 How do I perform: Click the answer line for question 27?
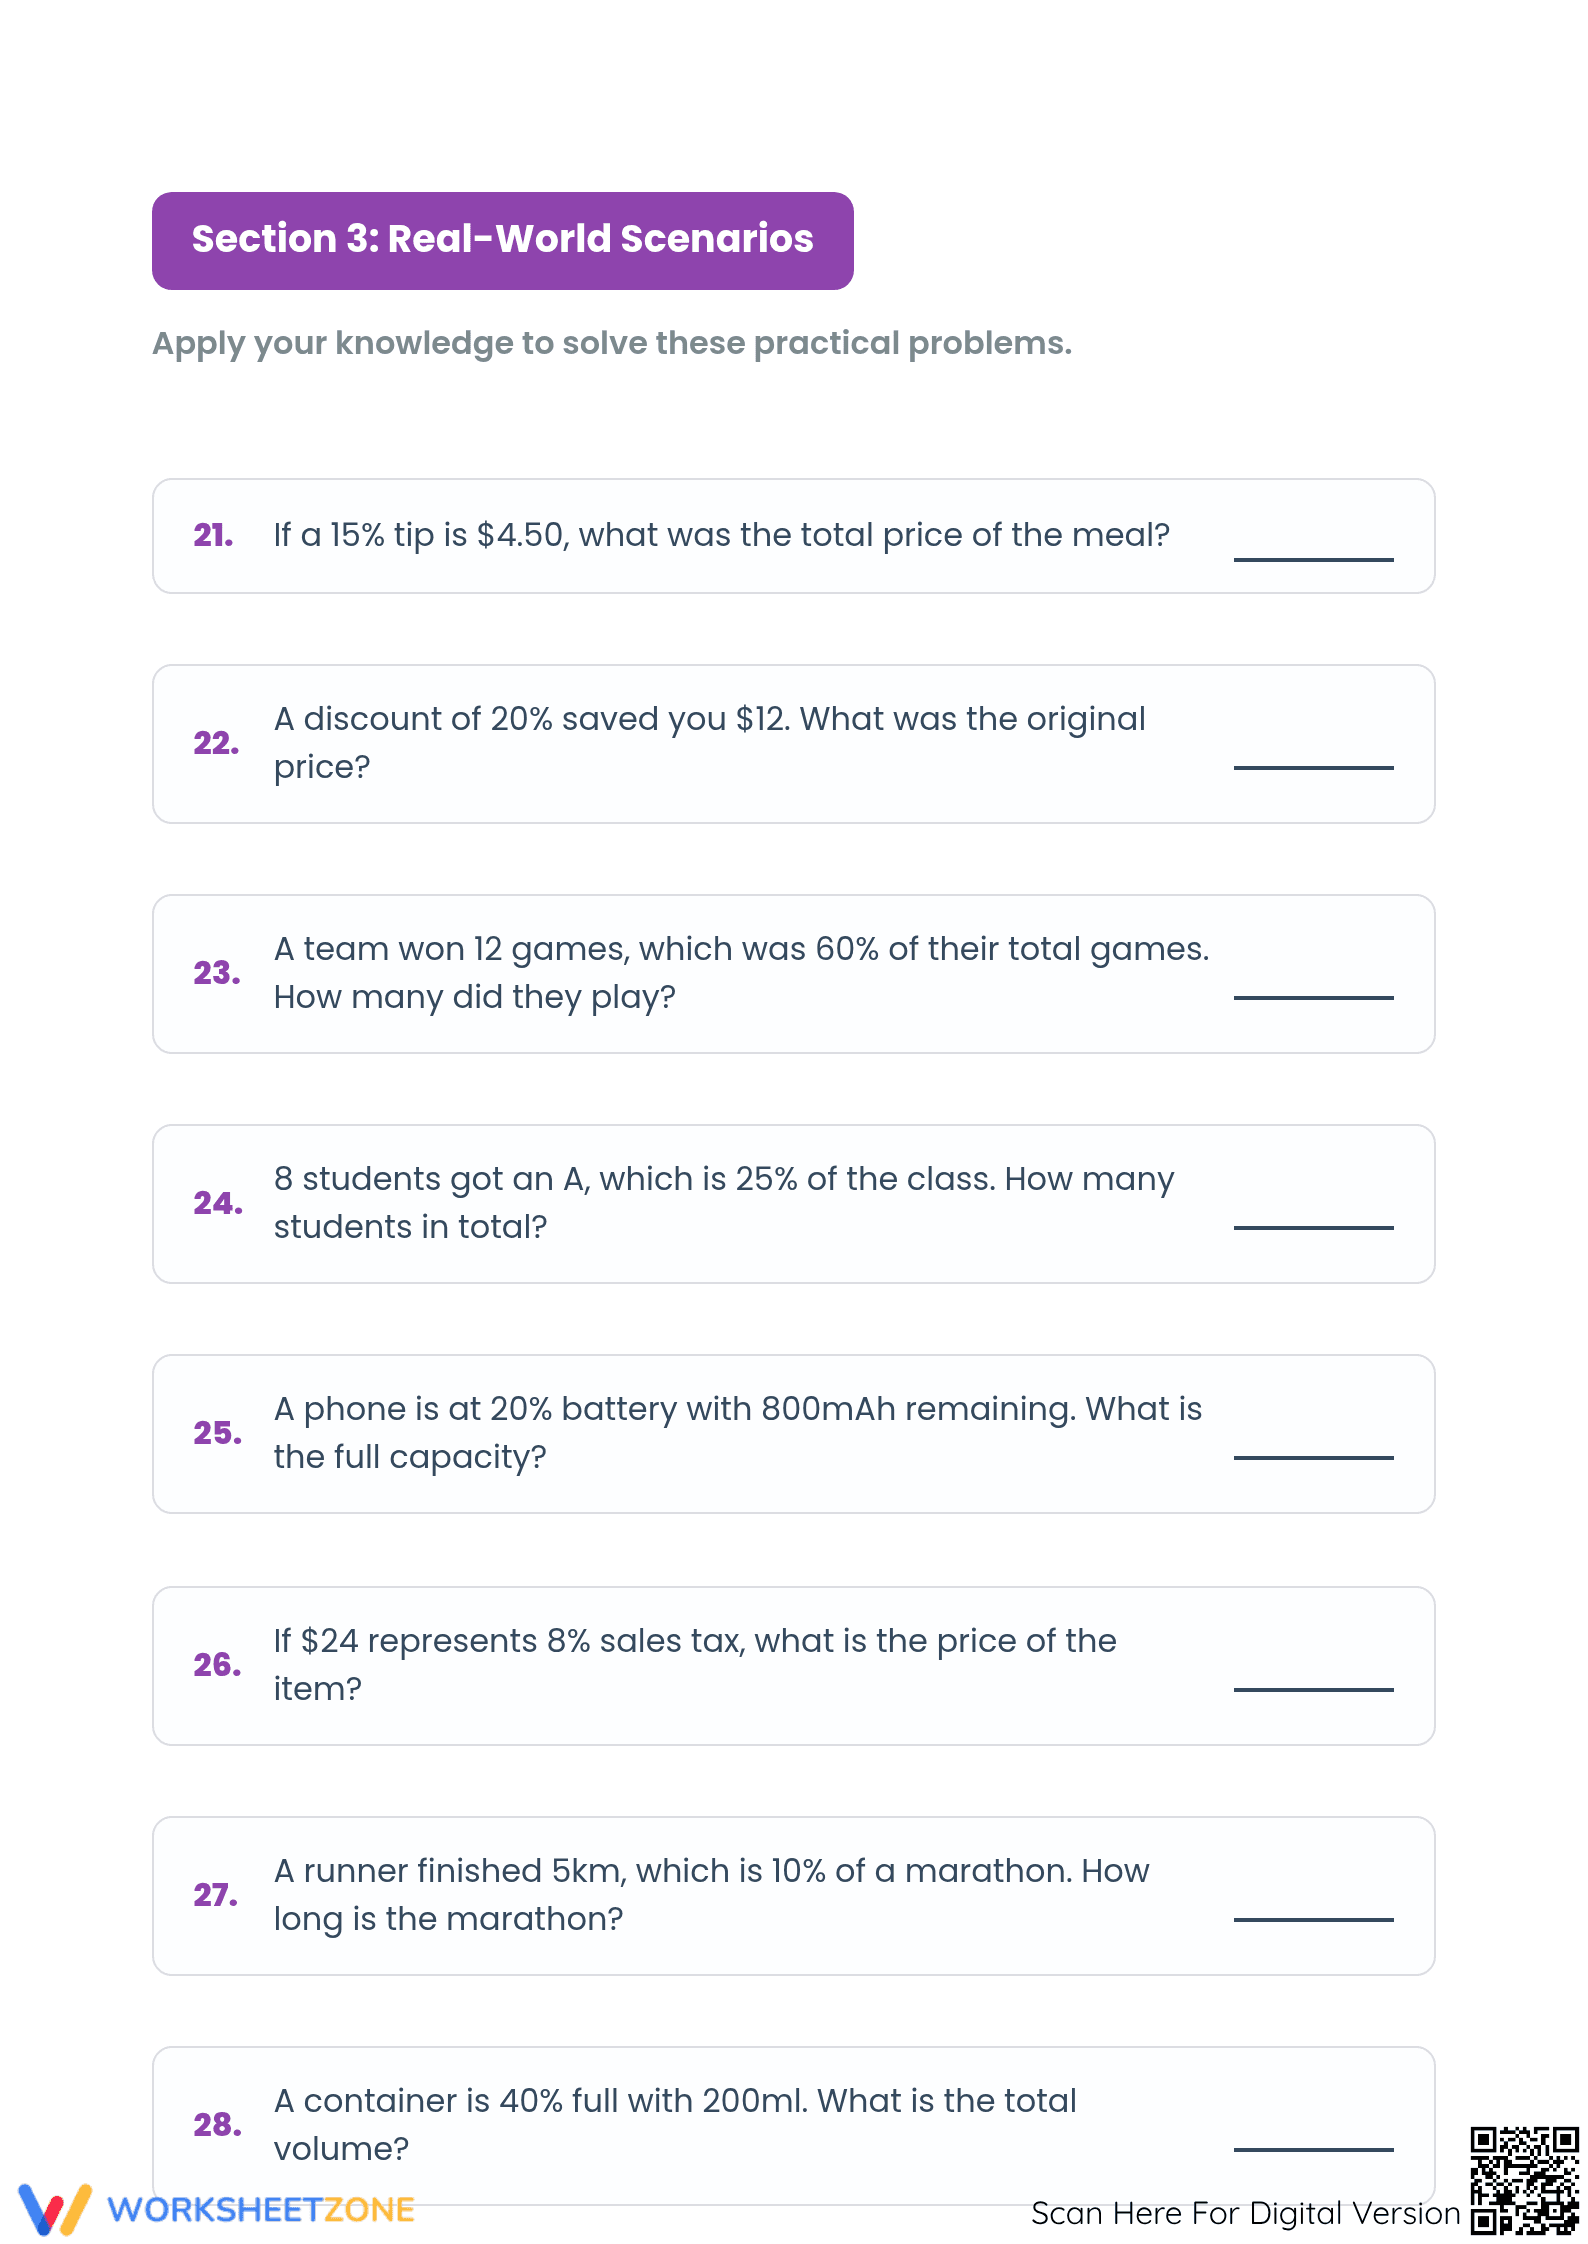point(1313,1919)
